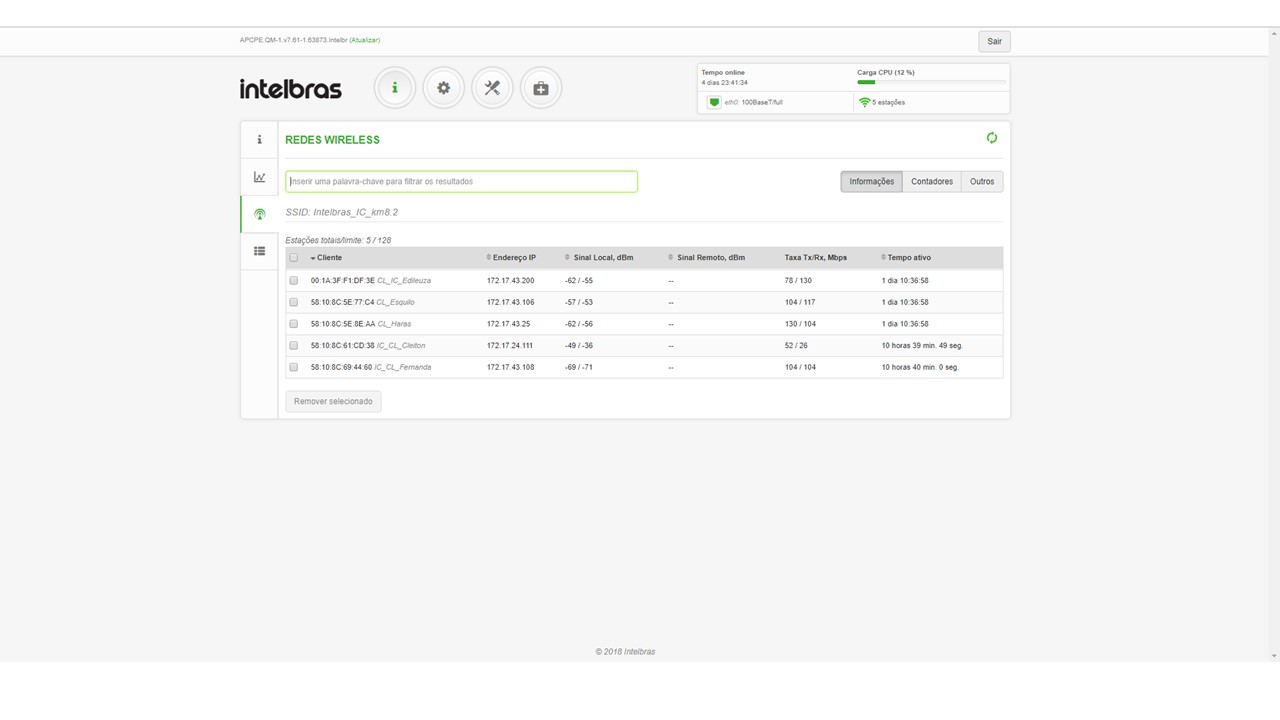The image size is (1280, 720).
Task: Sort by Sinal Local, dBm column
Action: point(599,258)
